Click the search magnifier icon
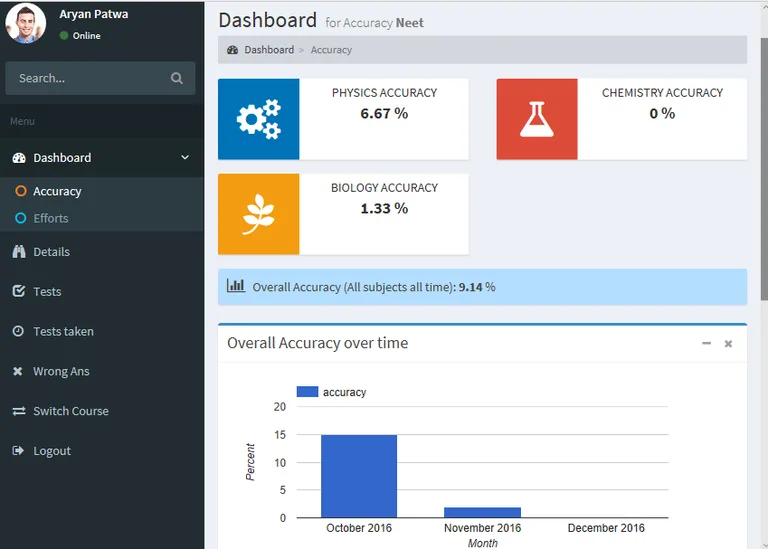 point(177,78)
